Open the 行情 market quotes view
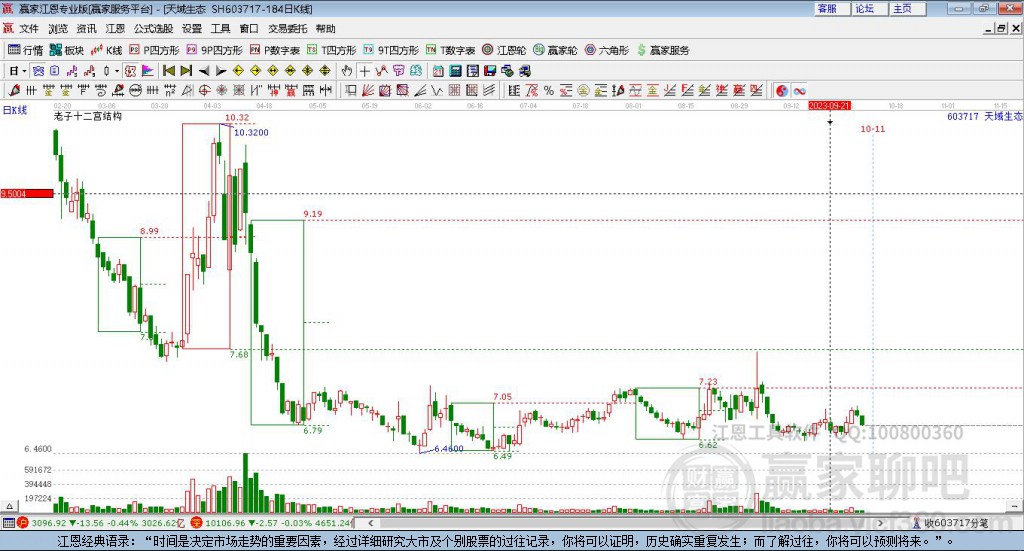 point(25,50)
